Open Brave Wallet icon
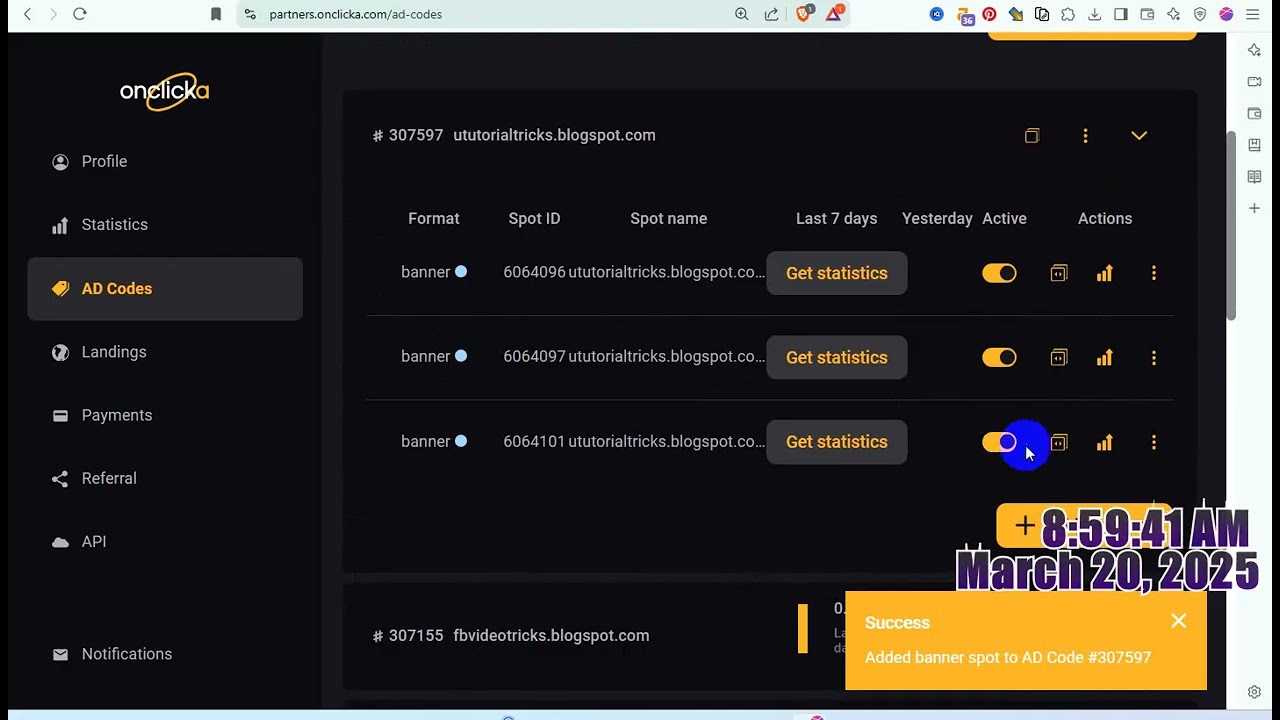 (x=1147, y=14)
